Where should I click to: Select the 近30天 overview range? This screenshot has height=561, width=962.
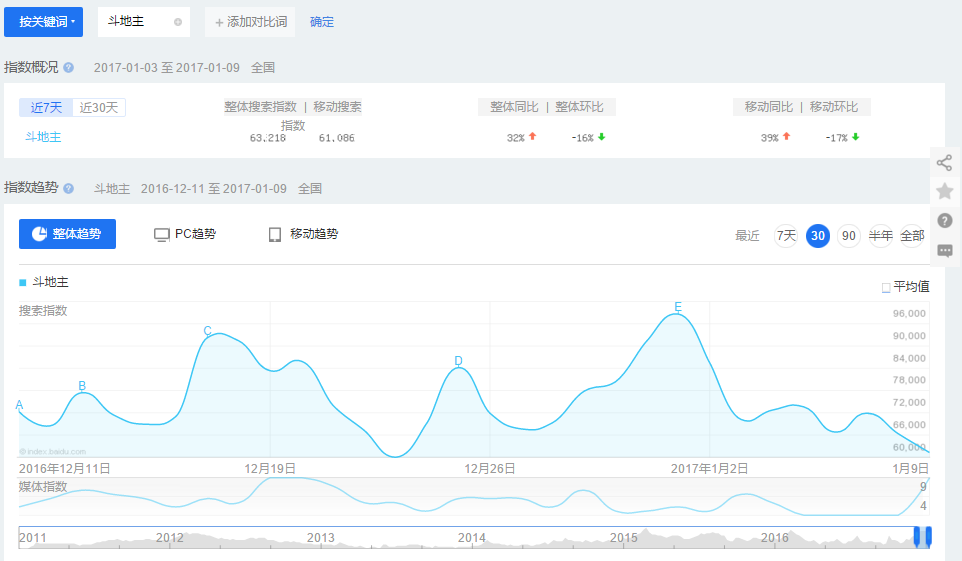tap(99, 108)
